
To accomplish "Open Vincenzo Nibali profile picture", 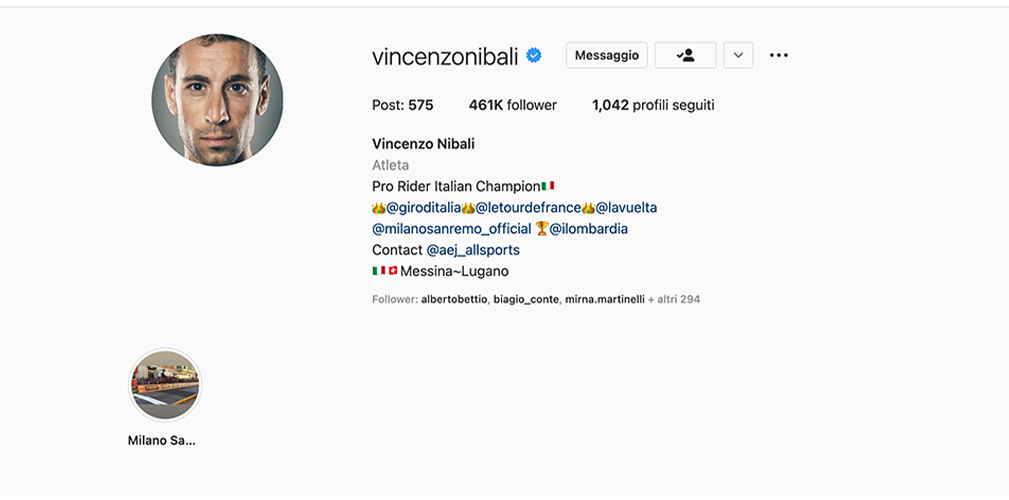I will (x=218, y=100).
